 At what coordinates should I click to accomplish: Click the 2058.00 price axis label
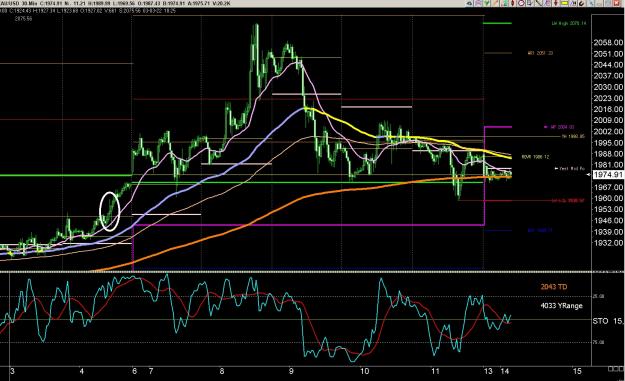608,43
